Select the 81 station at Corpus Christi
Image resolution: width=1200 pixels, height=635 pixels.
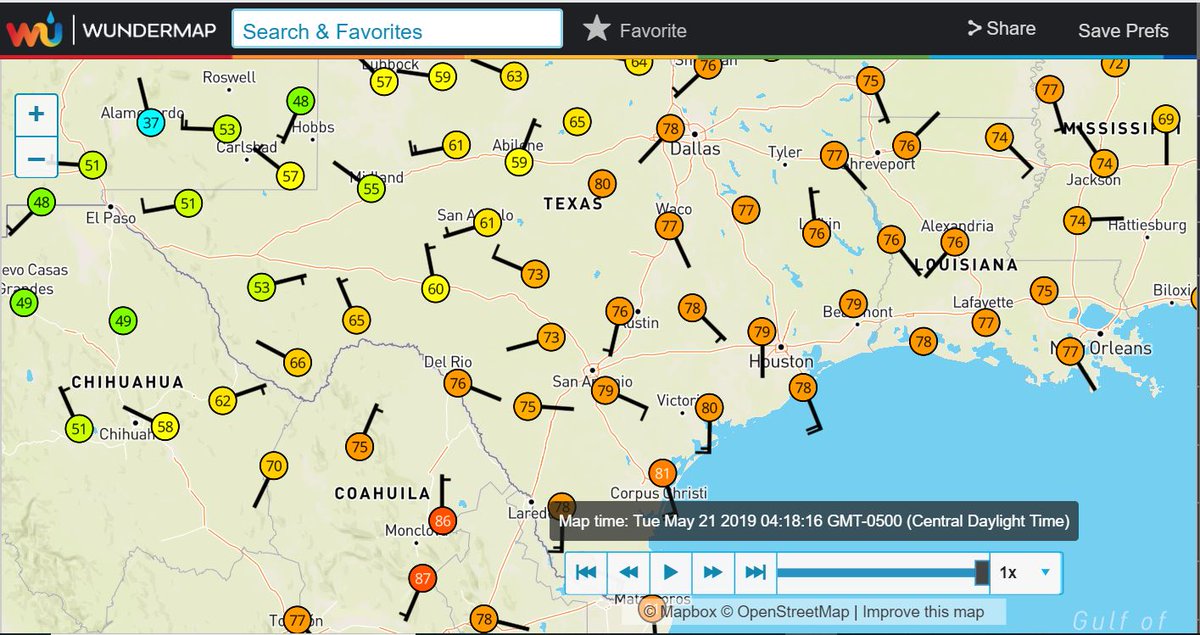[662, 473]
